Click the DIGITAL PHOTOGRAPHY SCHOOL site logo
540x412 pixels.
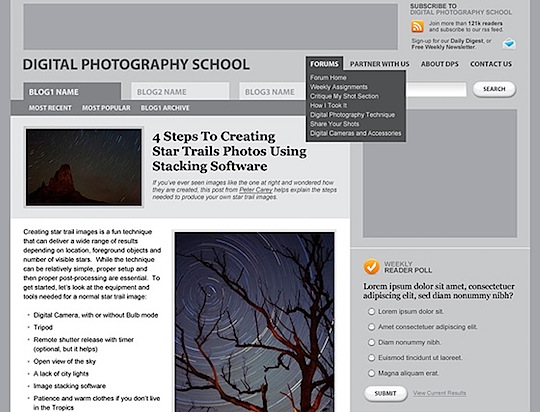136,64
